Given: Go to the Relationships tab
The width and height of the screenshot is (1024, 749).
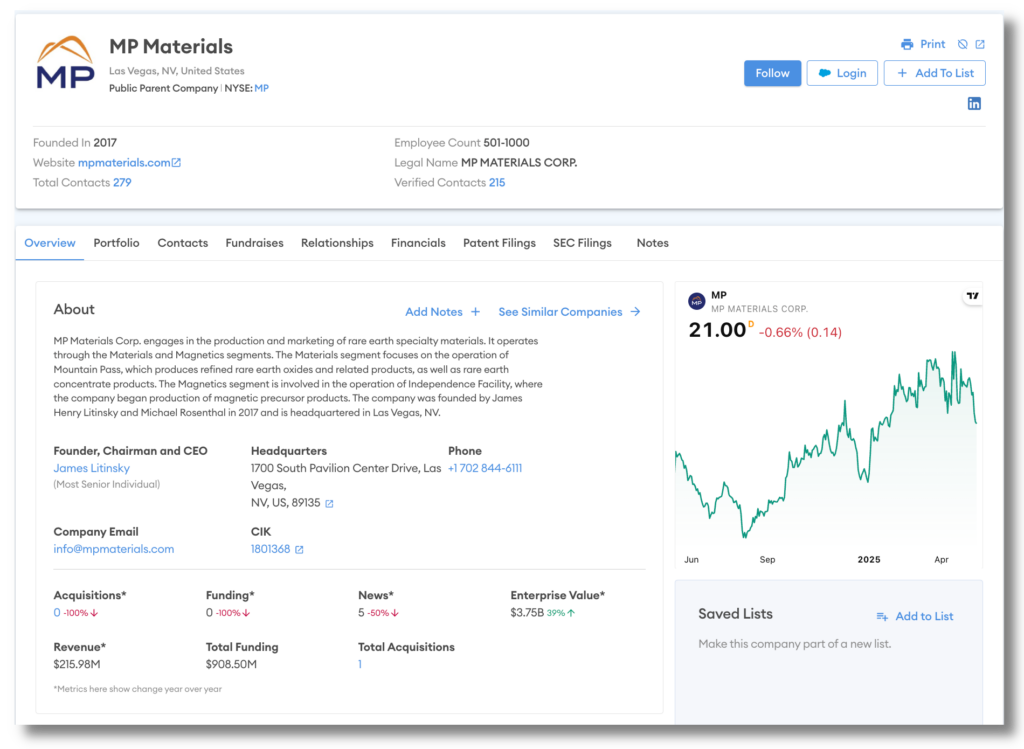Looking at the screenshot, I should tap(337, 243).
